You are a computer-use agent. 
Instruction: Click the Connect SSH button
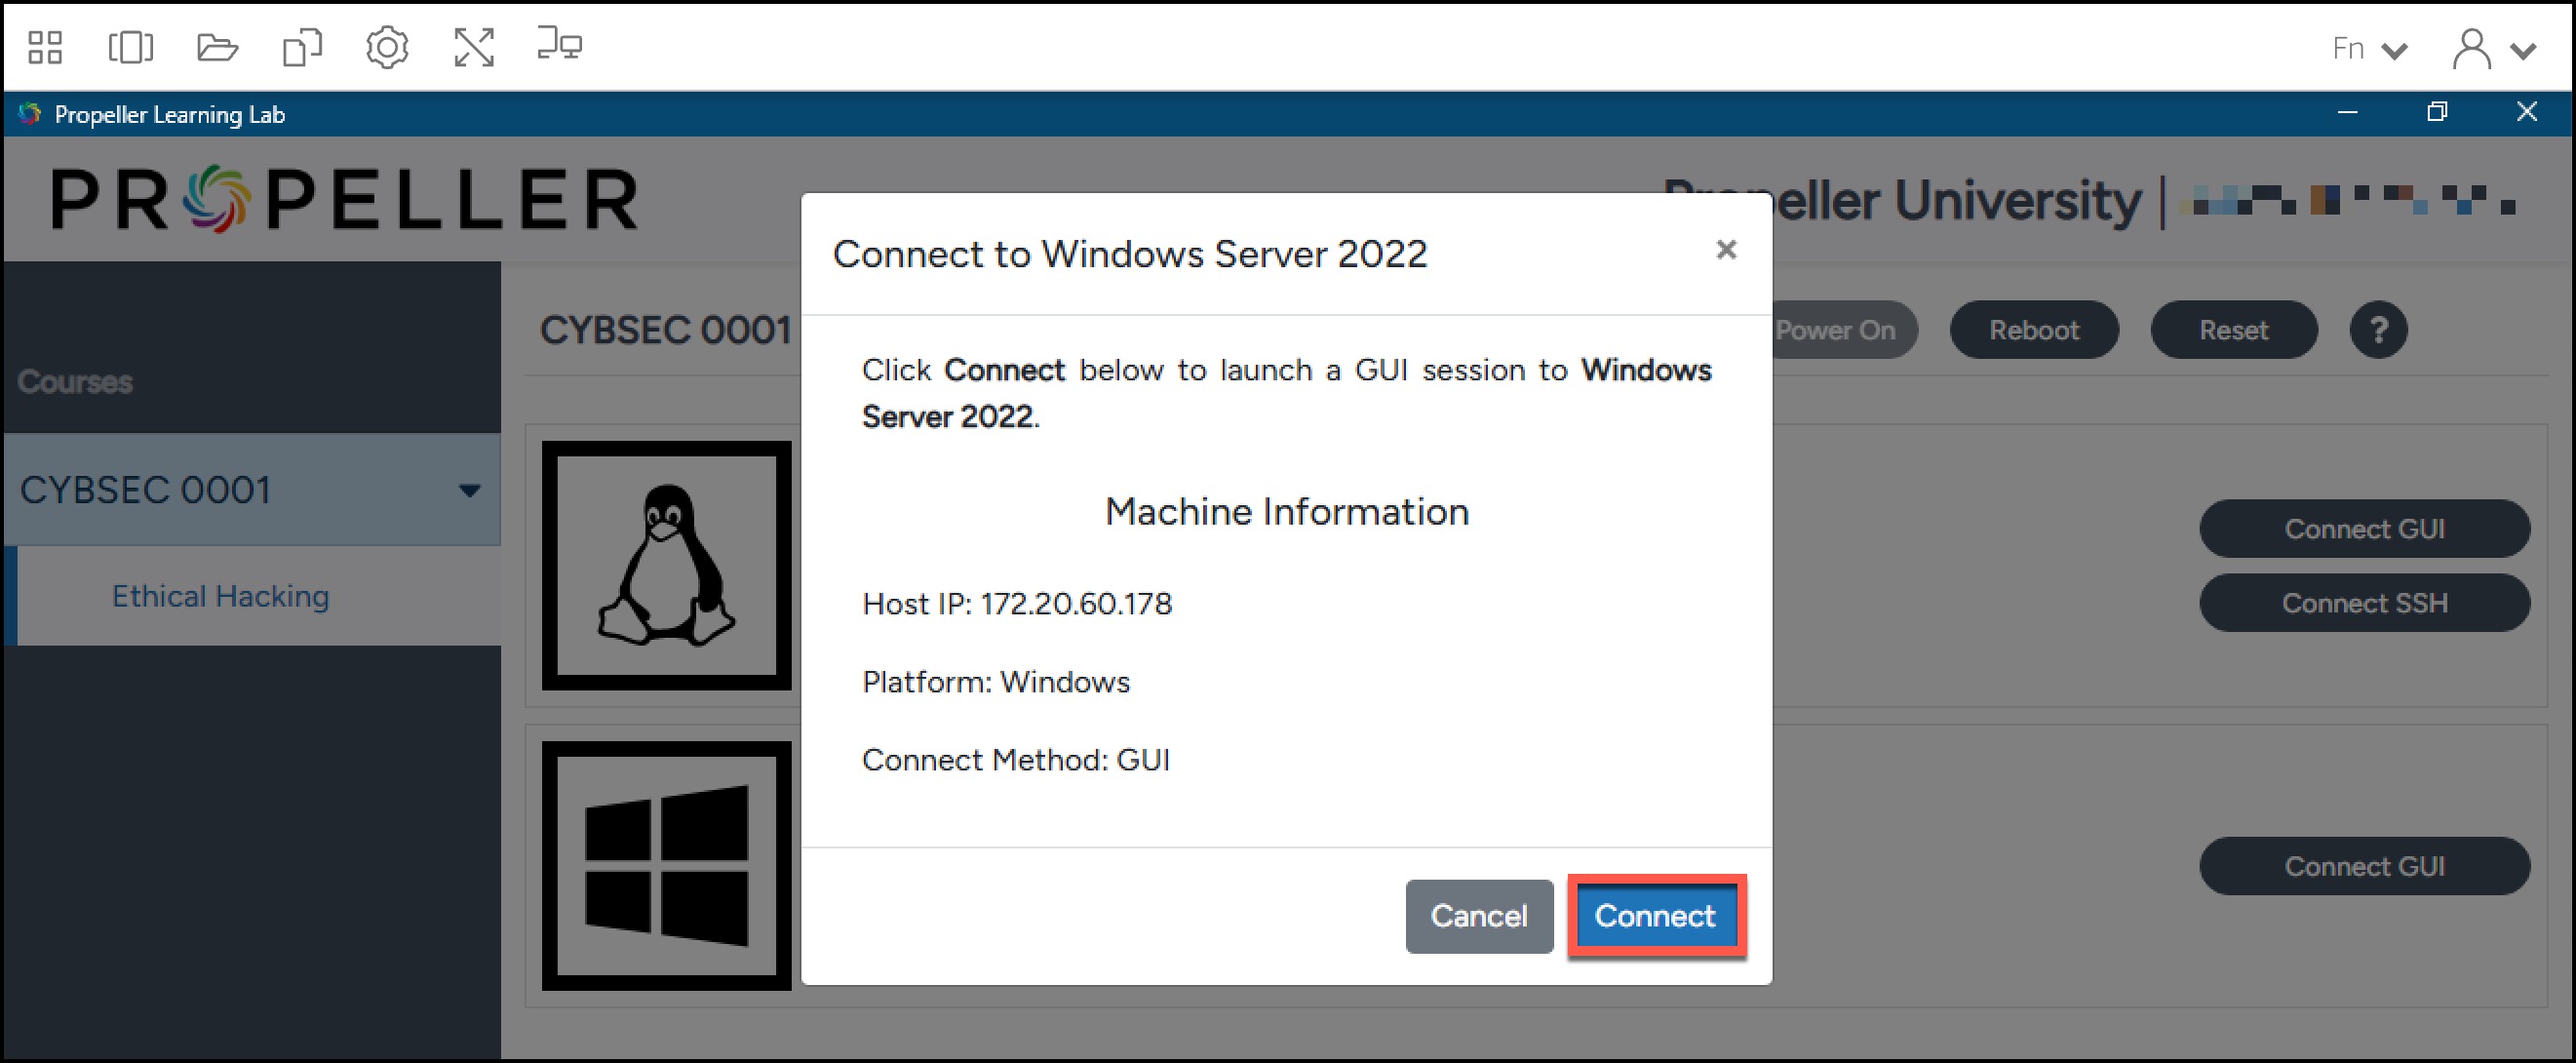tap(2365, 603)
